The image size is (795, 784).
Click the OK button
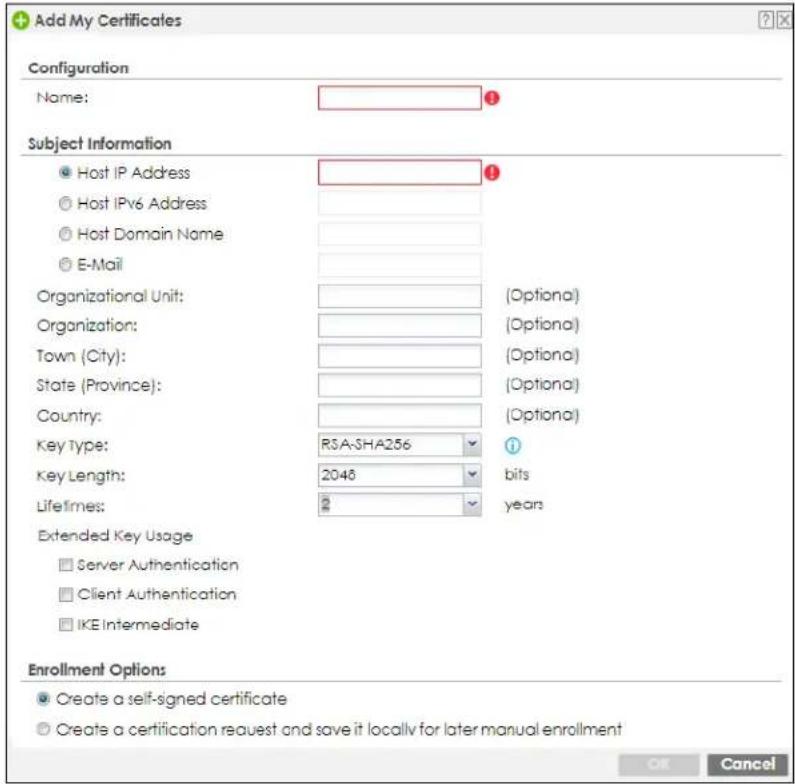[x=659, y=764]
